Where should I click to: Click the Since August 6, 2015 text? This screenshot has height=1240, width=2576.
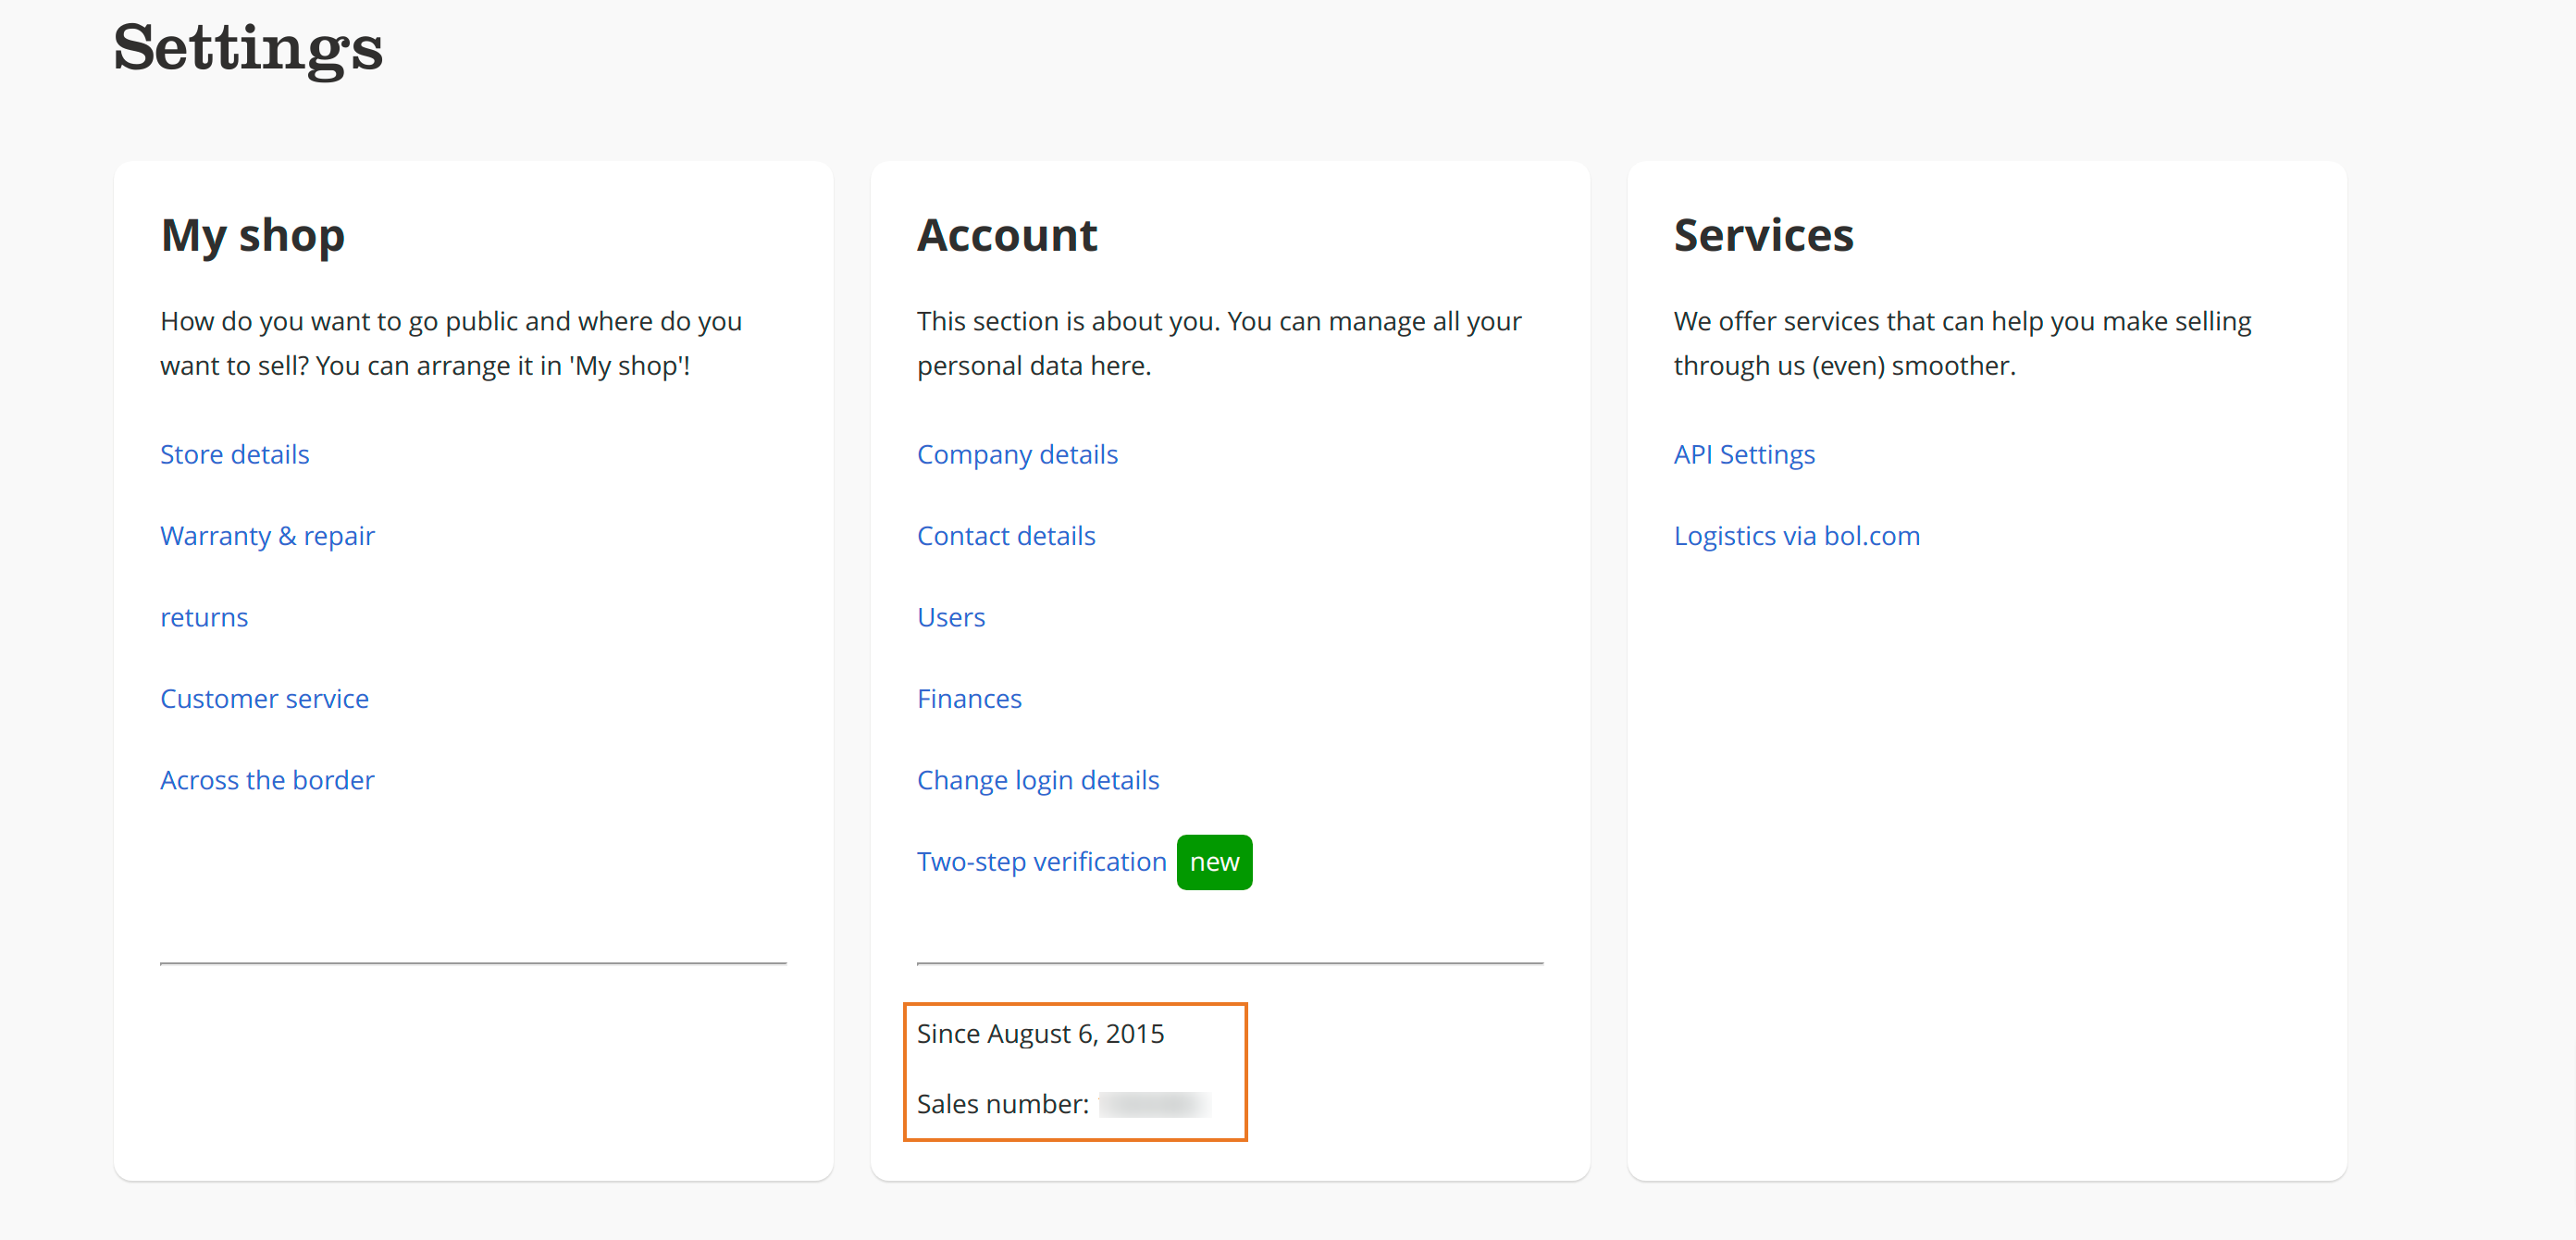point(1040,1033)
